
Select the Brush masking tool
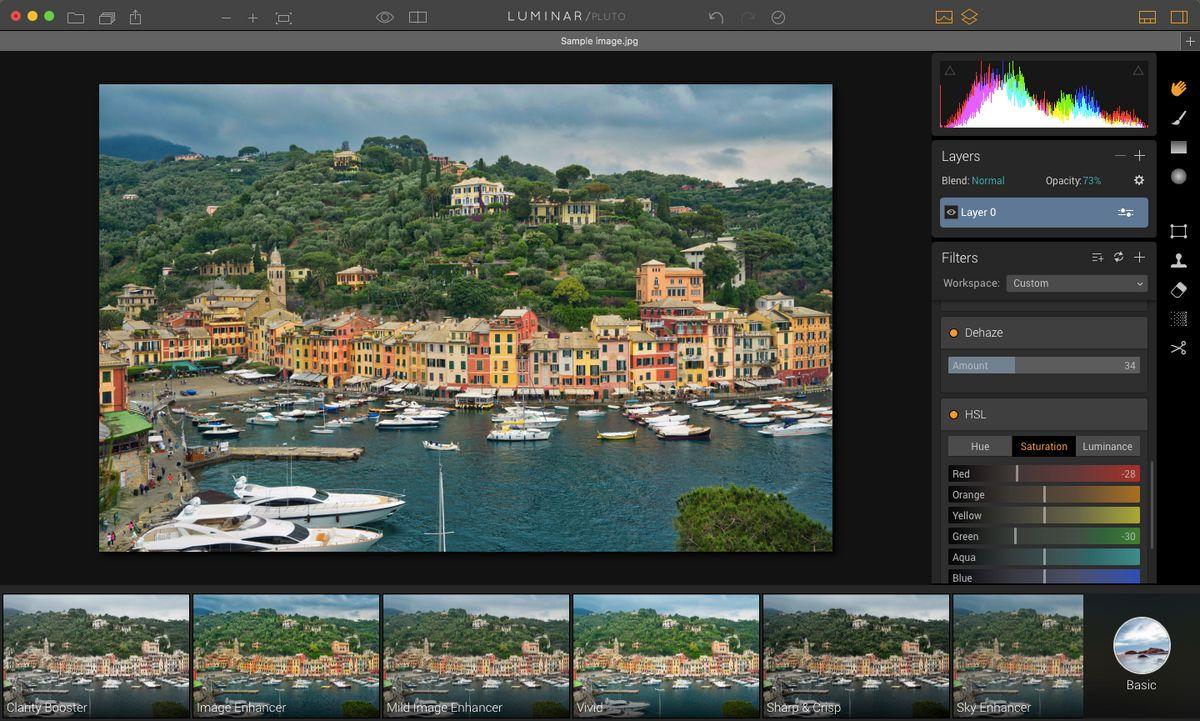point(1179,118)
